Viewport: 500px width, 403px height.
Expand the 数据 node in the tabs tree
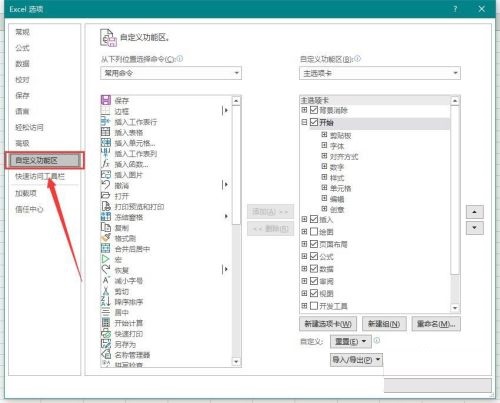[304, 268]
